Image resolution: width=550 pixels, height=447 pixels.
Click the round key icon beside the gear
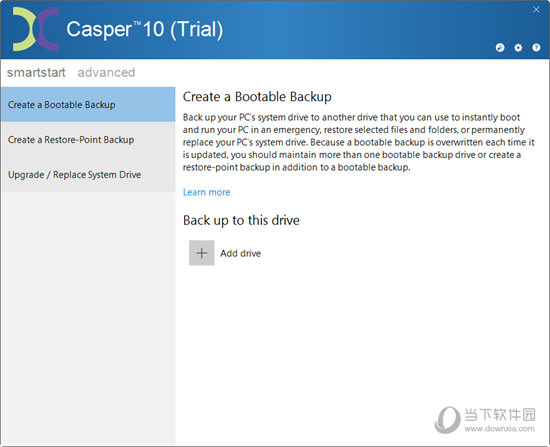pos(500,48)
